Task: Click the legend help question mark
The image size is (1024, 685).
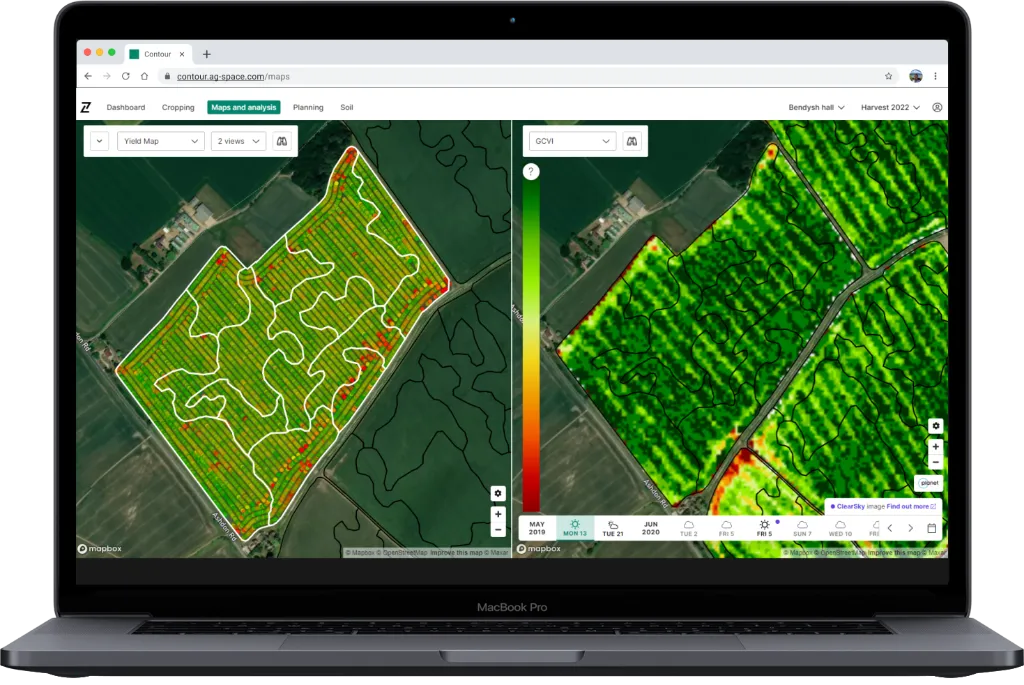Action: click(x=531, y=172)
